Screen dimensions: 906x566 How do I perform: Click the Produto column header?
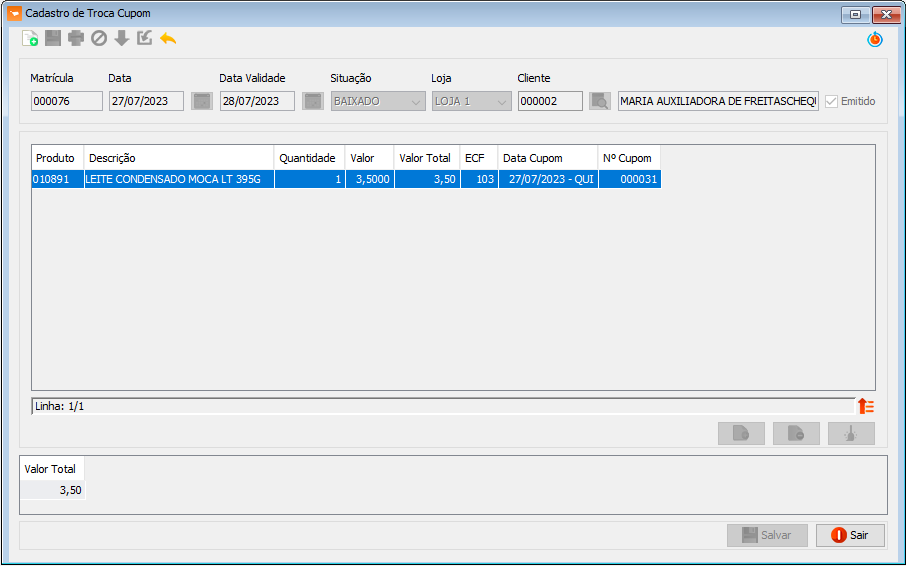[58, 158]
